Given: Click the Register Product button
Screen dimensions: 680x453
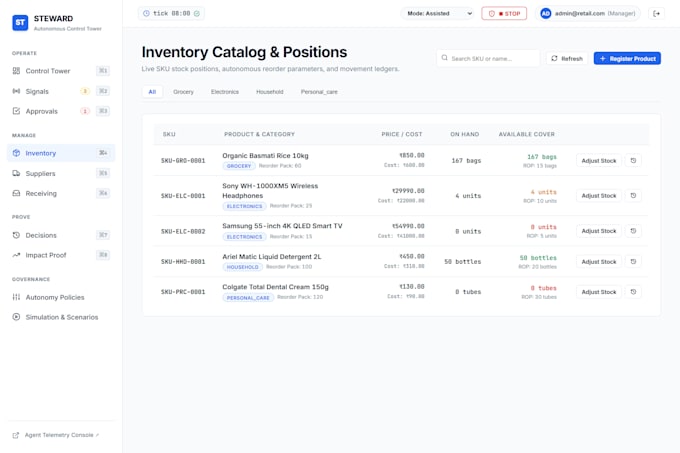Looking at the screenshot, I should coord(627,59).
